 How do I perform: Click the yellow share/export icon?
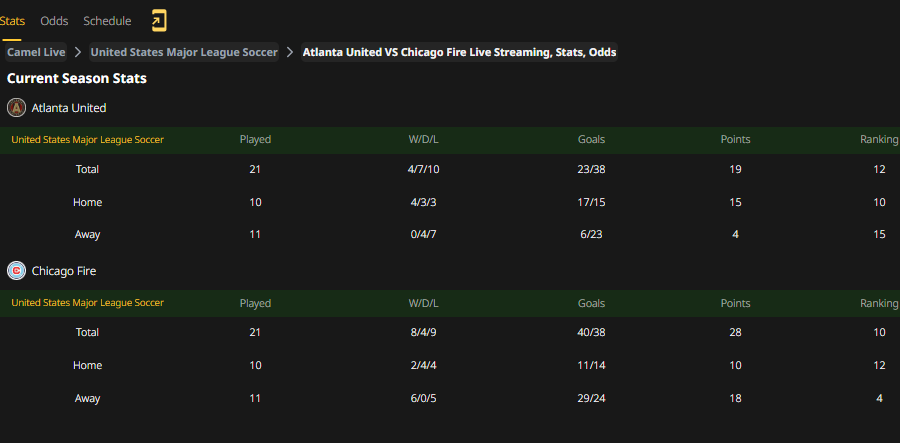coord(159,21)
